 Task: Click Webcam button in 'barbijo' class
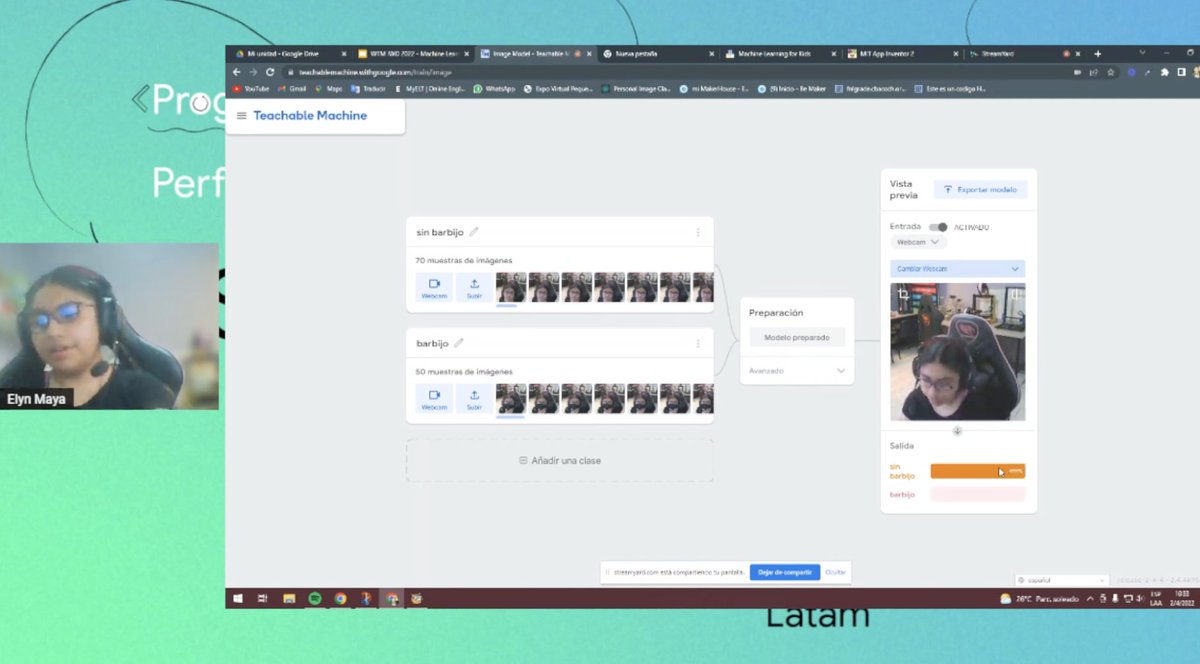[x=434, y=398]
